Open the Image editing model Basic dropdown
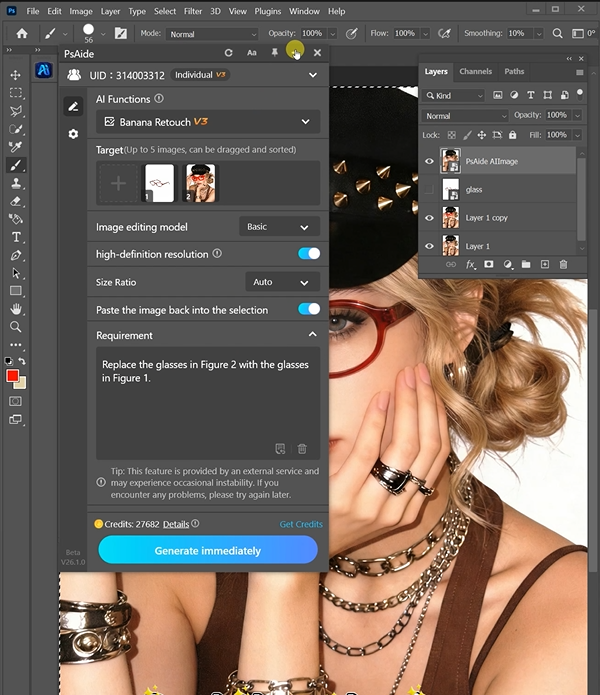 (280, 227)
